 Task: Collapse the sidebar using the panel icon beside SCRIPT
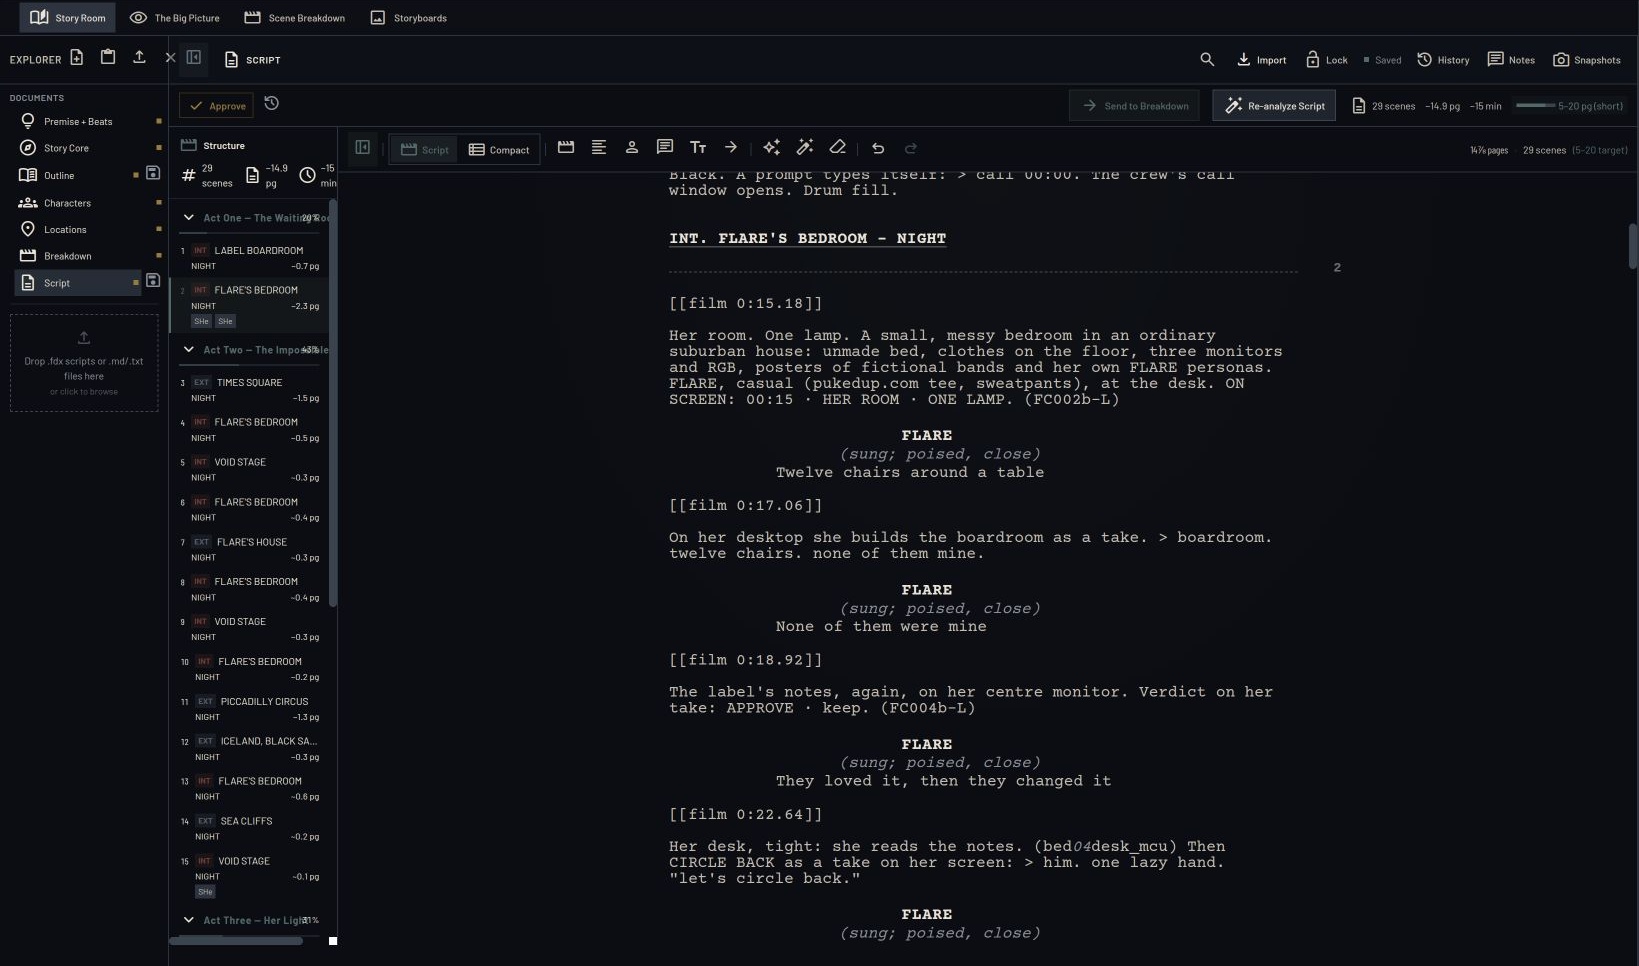[194, 58]
